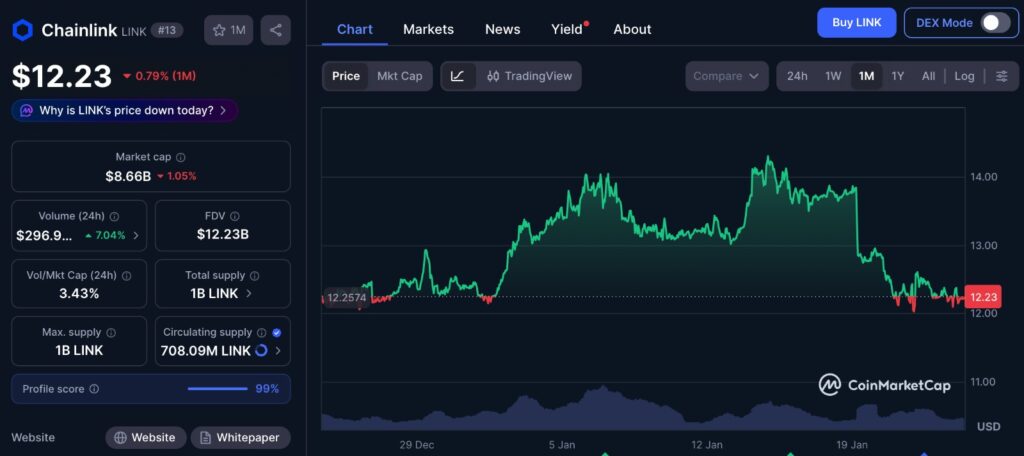Viewport: 1024px width, 456px height.
Task: Open chart settings sliders icon
Action: (x=1002, y=76)
